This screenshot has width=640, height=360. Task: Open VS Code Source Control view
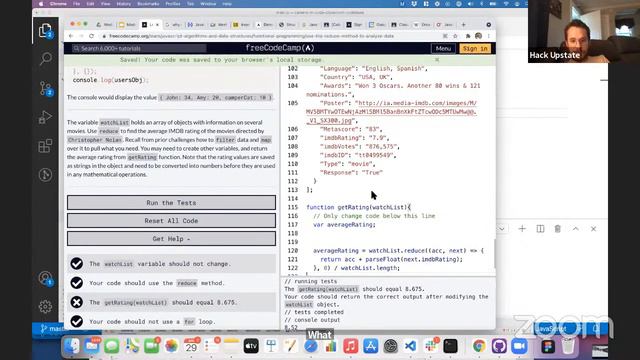[x=45, y=88]
